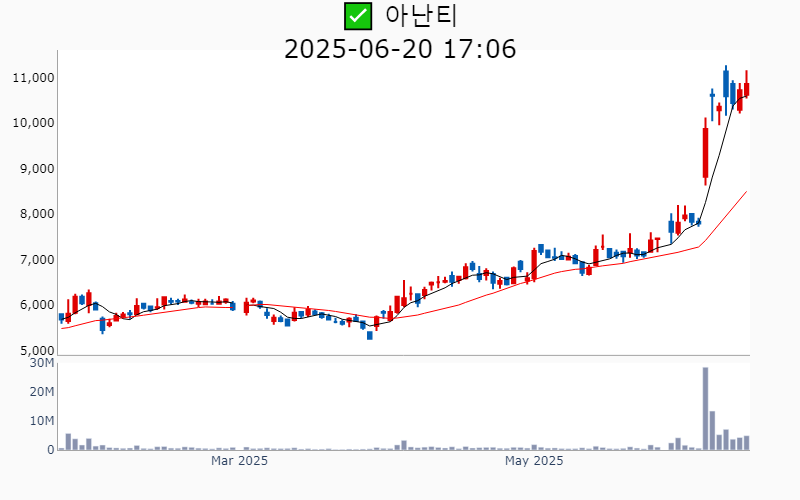Click the 10,000 price axis label

[34, 123]
